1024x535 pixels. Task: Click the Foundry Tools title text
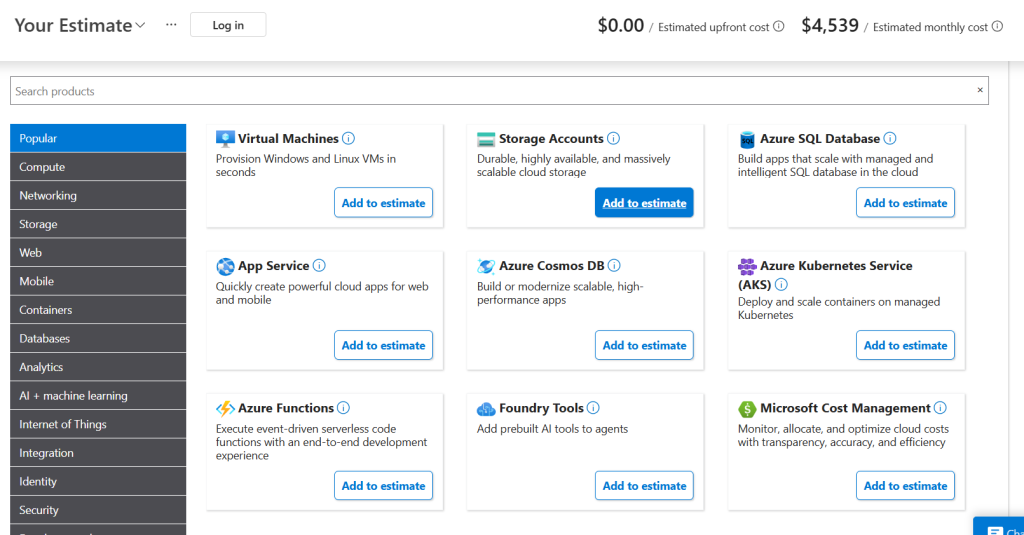pos(541,408)
